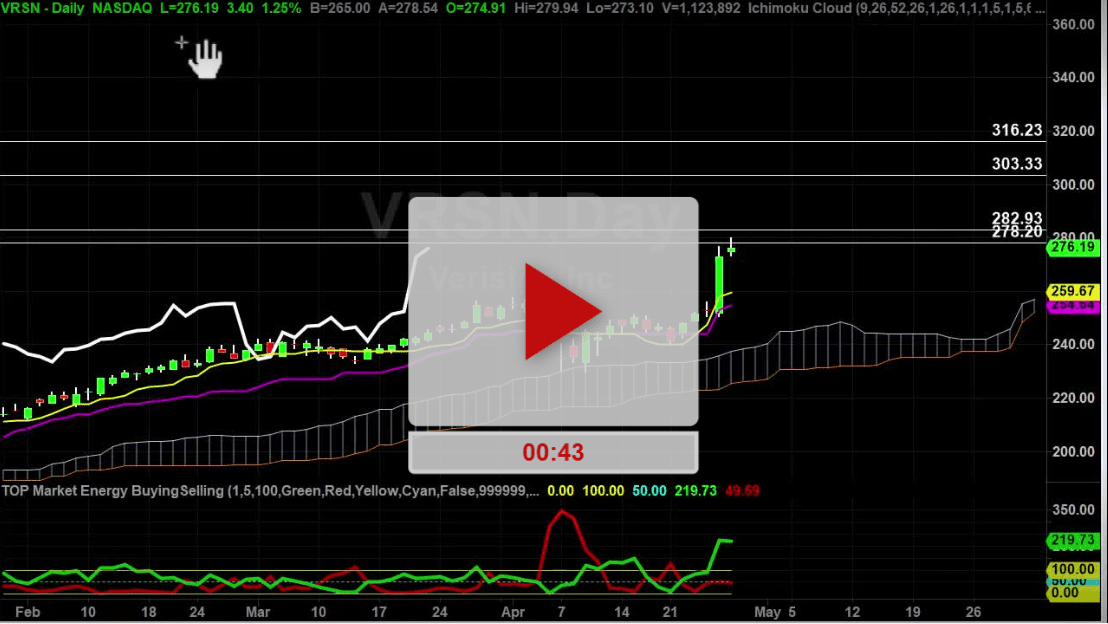This screenshot has height=624, width=1108.
Task: Click the VRSN - Daily symbol title
Action: point(42,8)
